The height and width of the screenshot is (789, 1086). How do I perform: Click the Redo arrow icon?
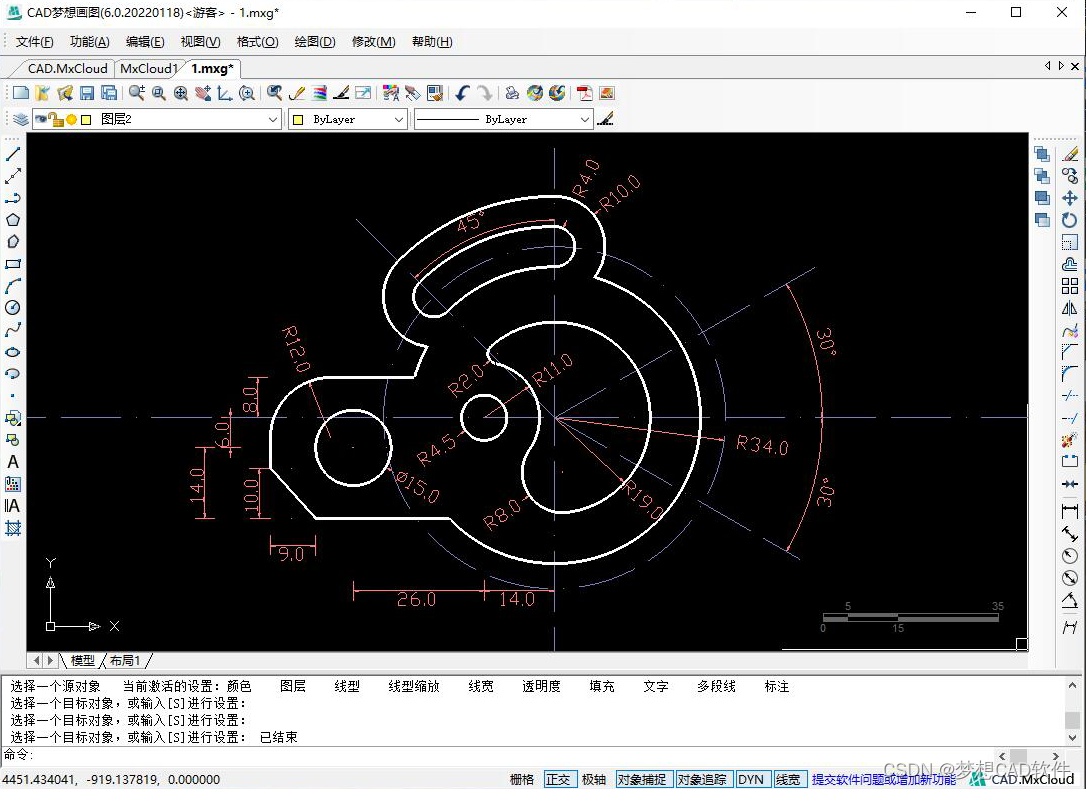coord(485,93)
